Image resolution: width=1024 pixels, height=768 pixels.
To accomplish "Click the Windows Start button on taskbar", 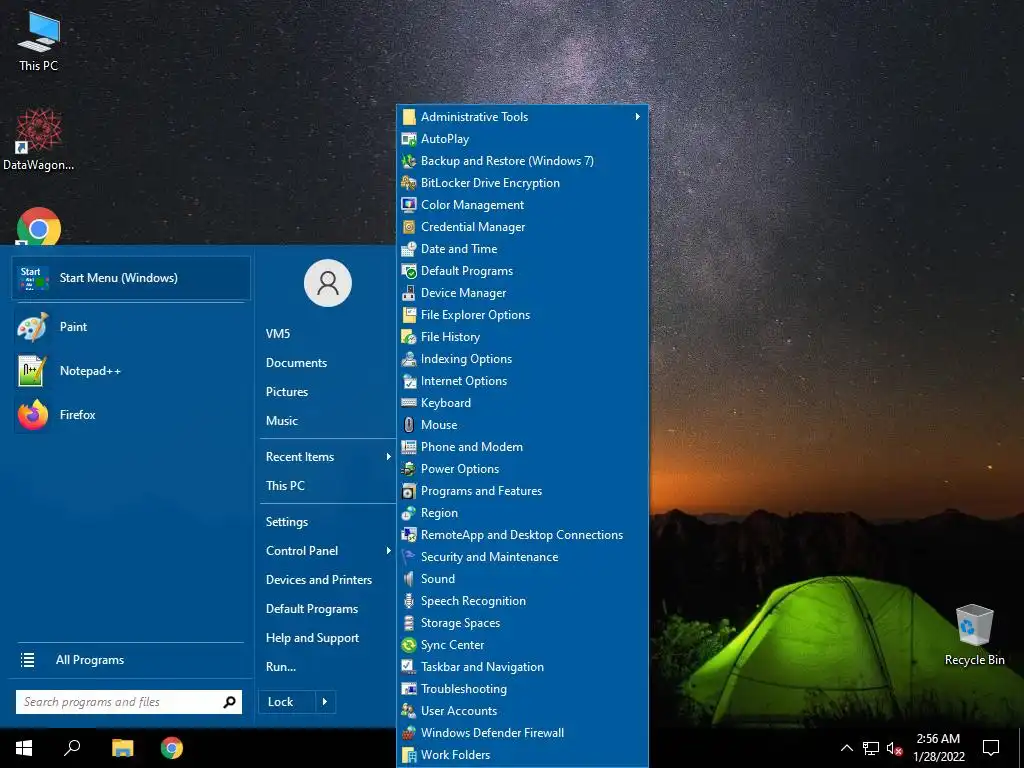I will 24,748.
